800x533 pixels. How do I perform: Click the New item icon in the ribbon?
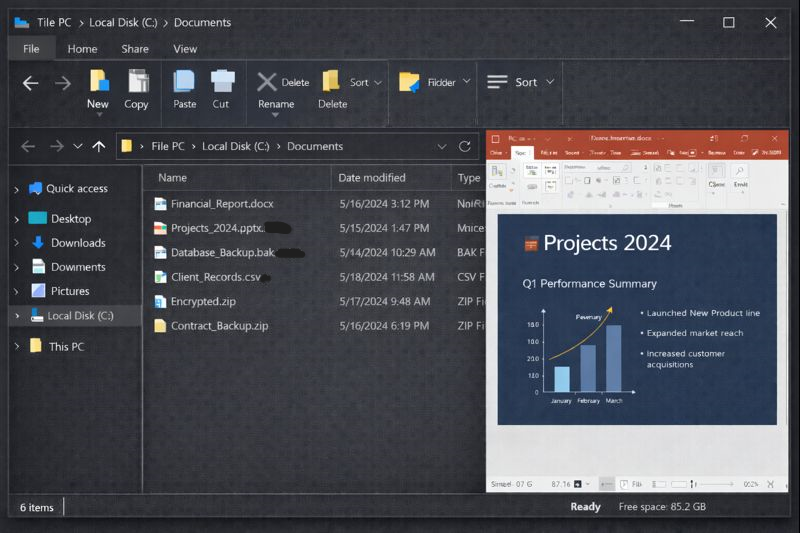click(x=98, y=81)
